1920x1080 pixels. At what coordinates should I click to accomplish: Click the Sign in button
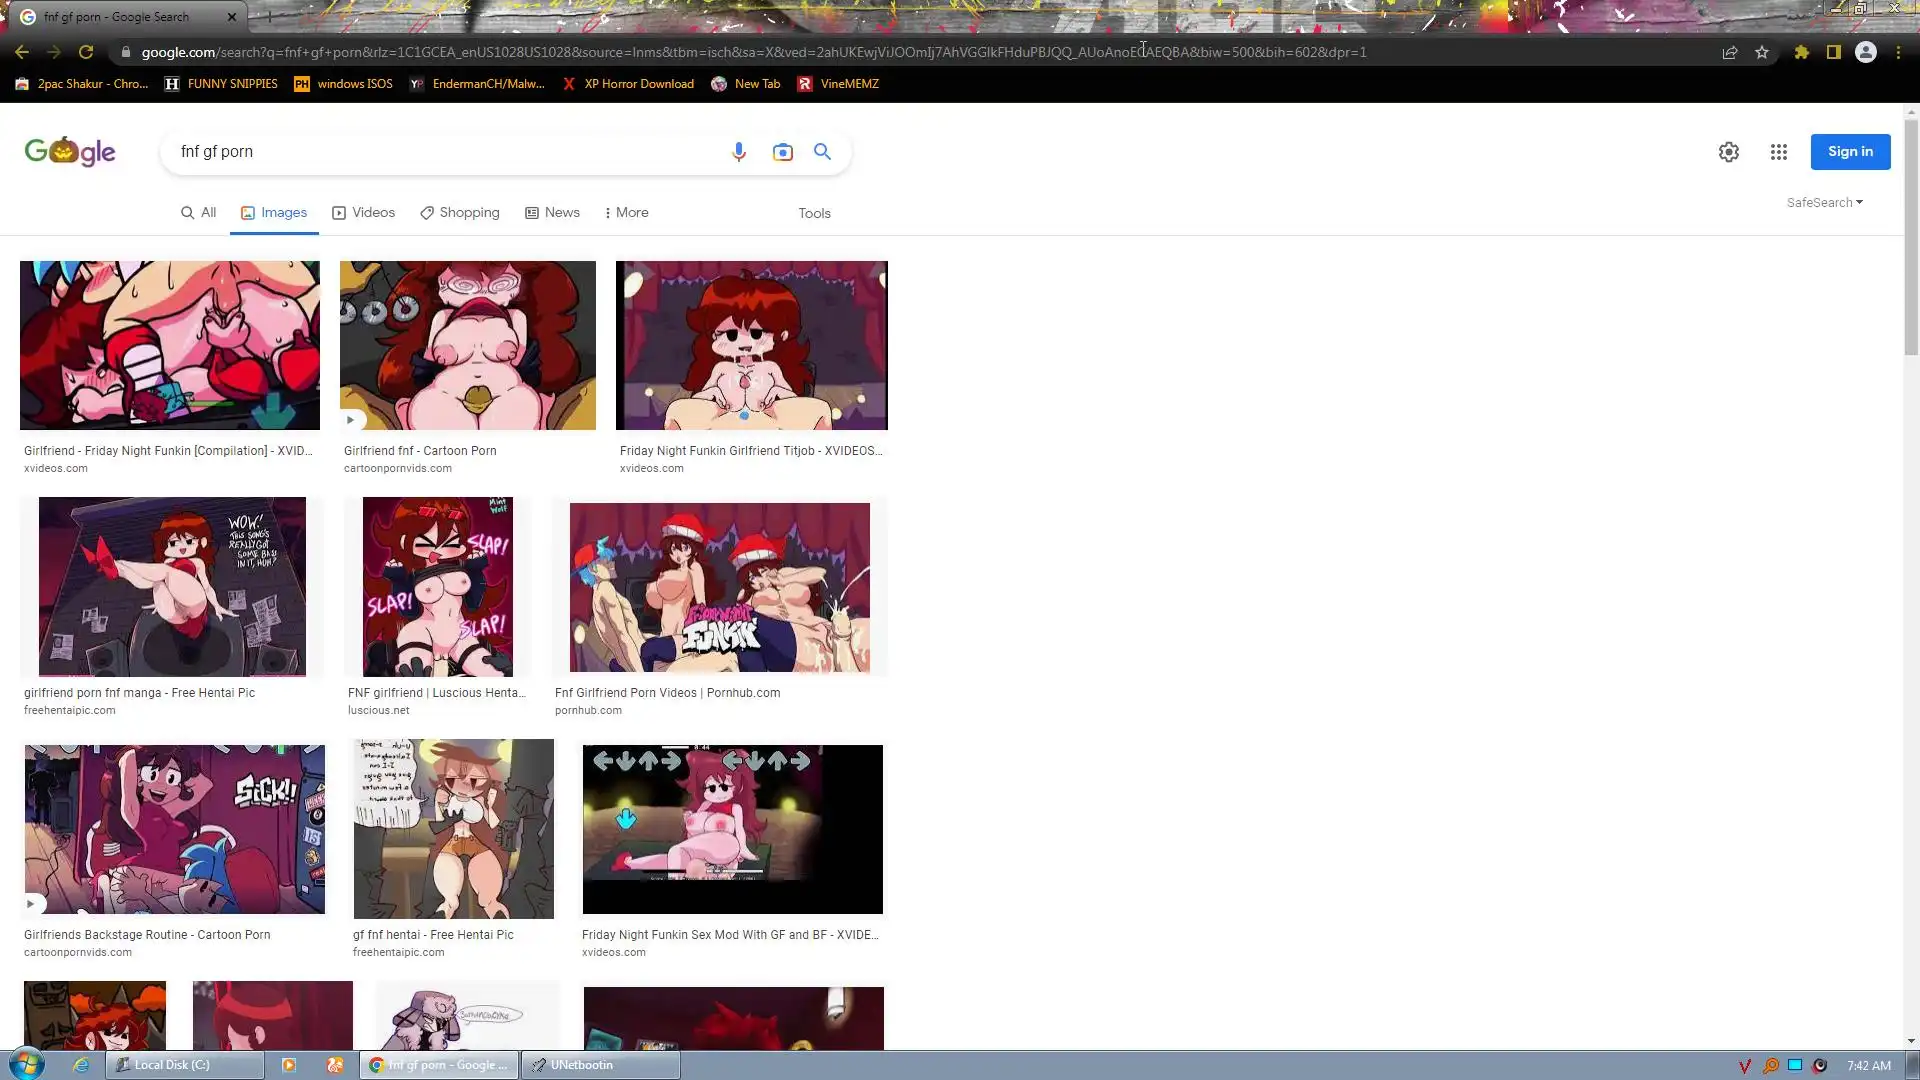[1850, 152]
